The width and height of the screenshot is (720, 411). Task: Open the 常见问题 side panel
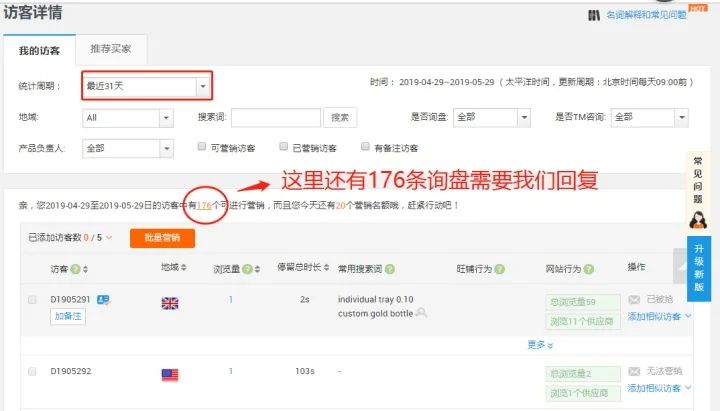click(698, 180)
